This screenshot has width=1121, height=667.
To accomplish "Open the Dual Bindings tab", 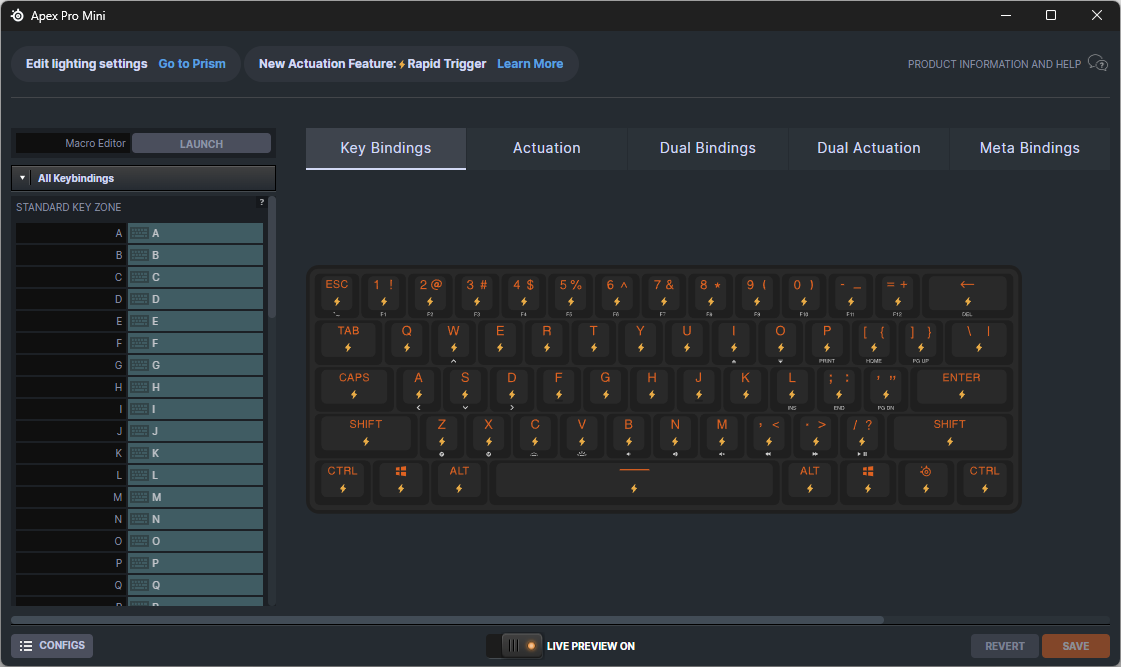I will pyautogui.click(x=708, y=148).
